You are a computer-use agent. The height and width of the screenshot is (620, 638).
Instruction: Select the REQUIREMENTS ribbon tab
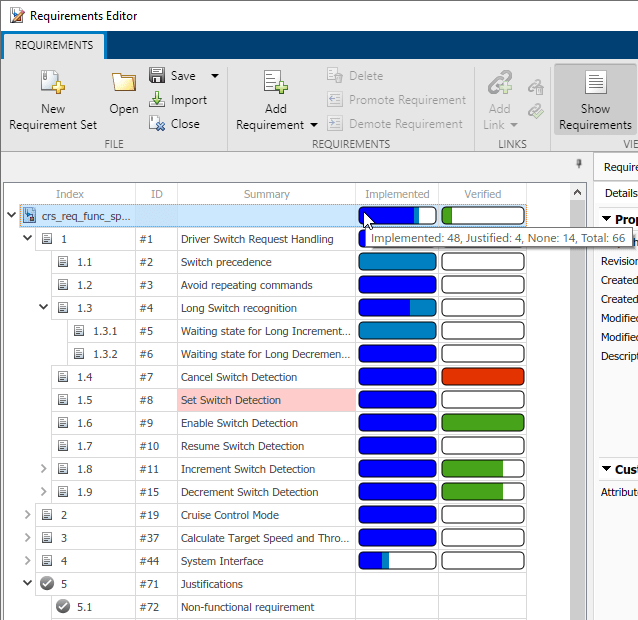(x=53, y=45)
